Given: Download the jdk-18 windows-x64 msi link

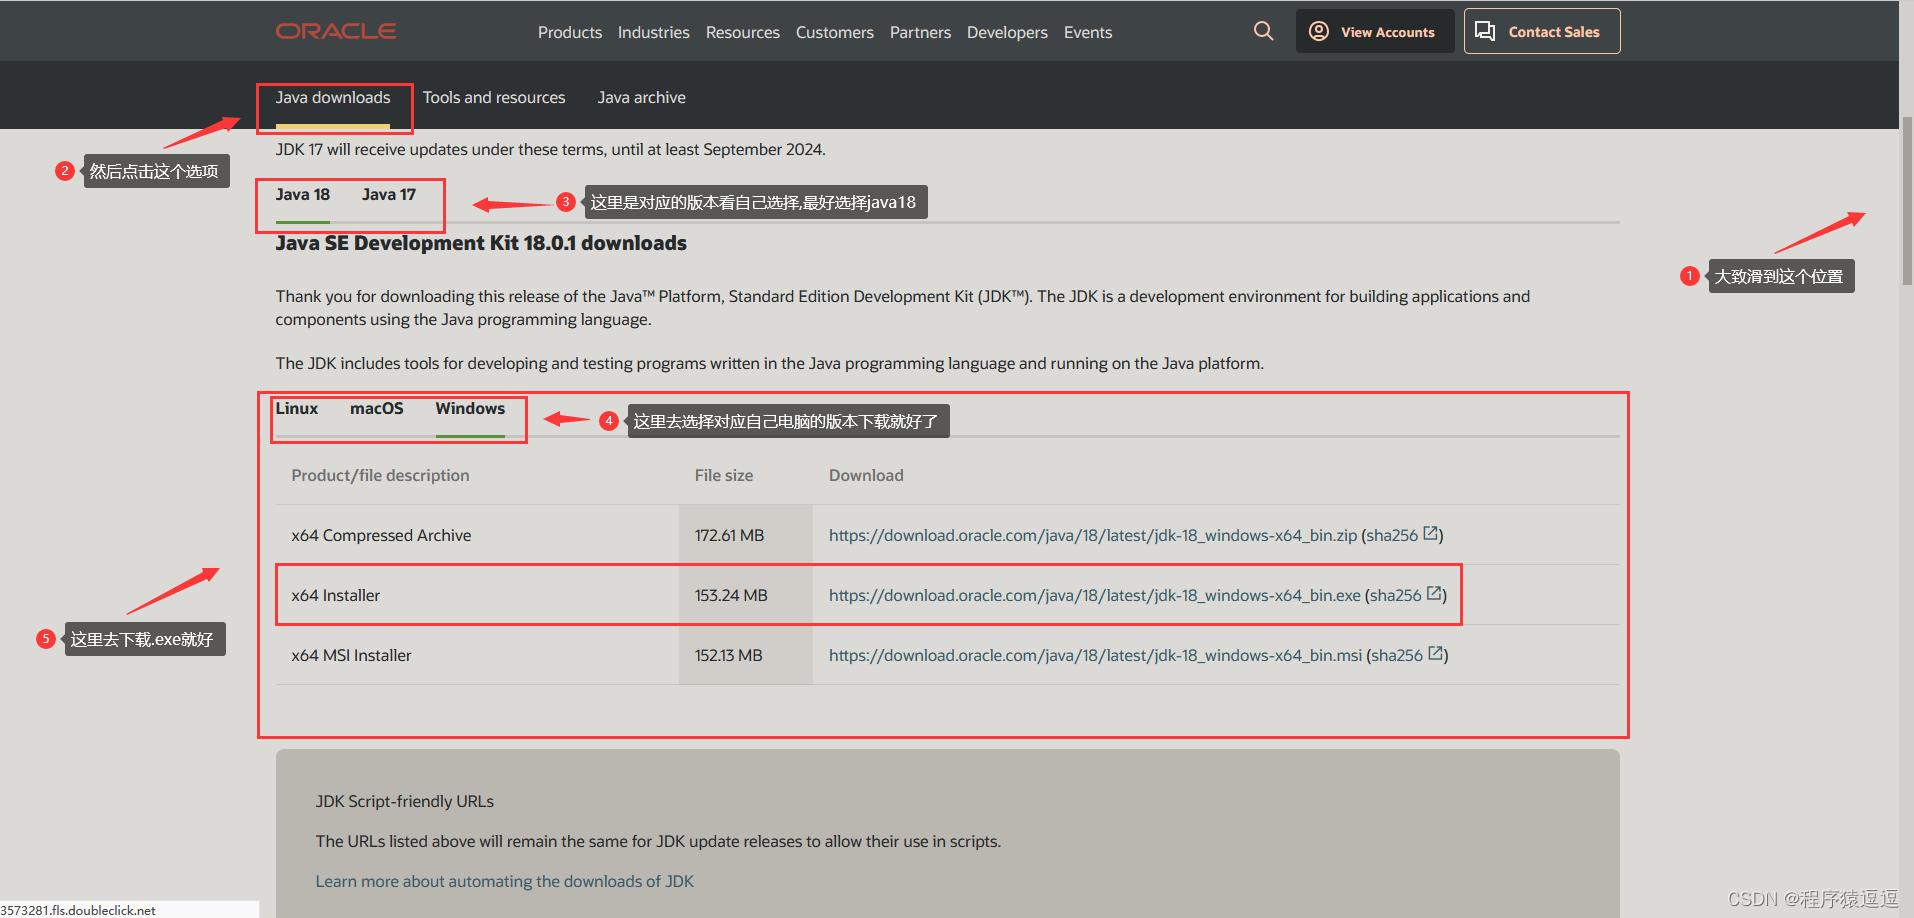Looking at the screenshot, I should (1095, 655).
